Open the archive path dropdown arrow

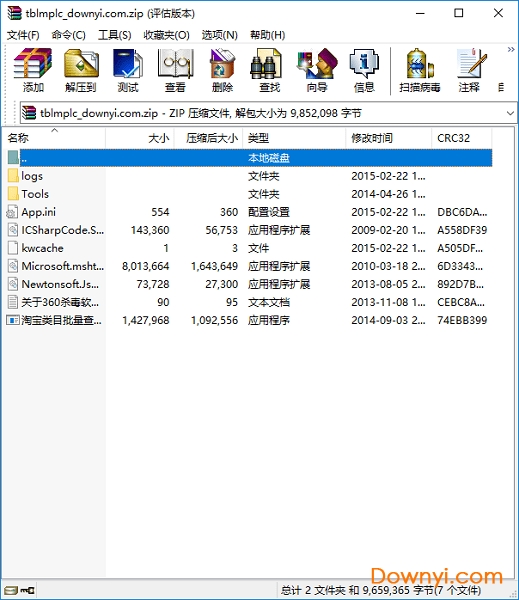[x=510, y=113]
